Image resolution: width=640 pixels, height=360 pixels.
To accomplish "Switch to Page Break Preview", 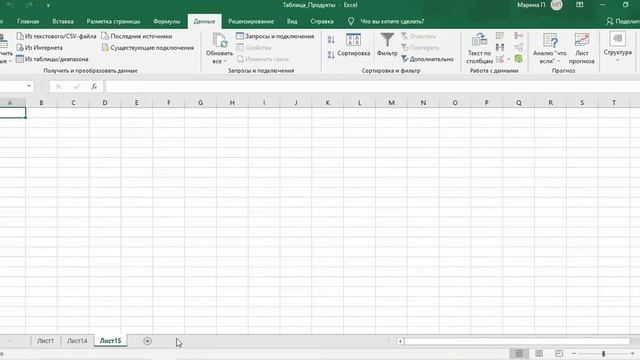I will click(x=559, y=353).
